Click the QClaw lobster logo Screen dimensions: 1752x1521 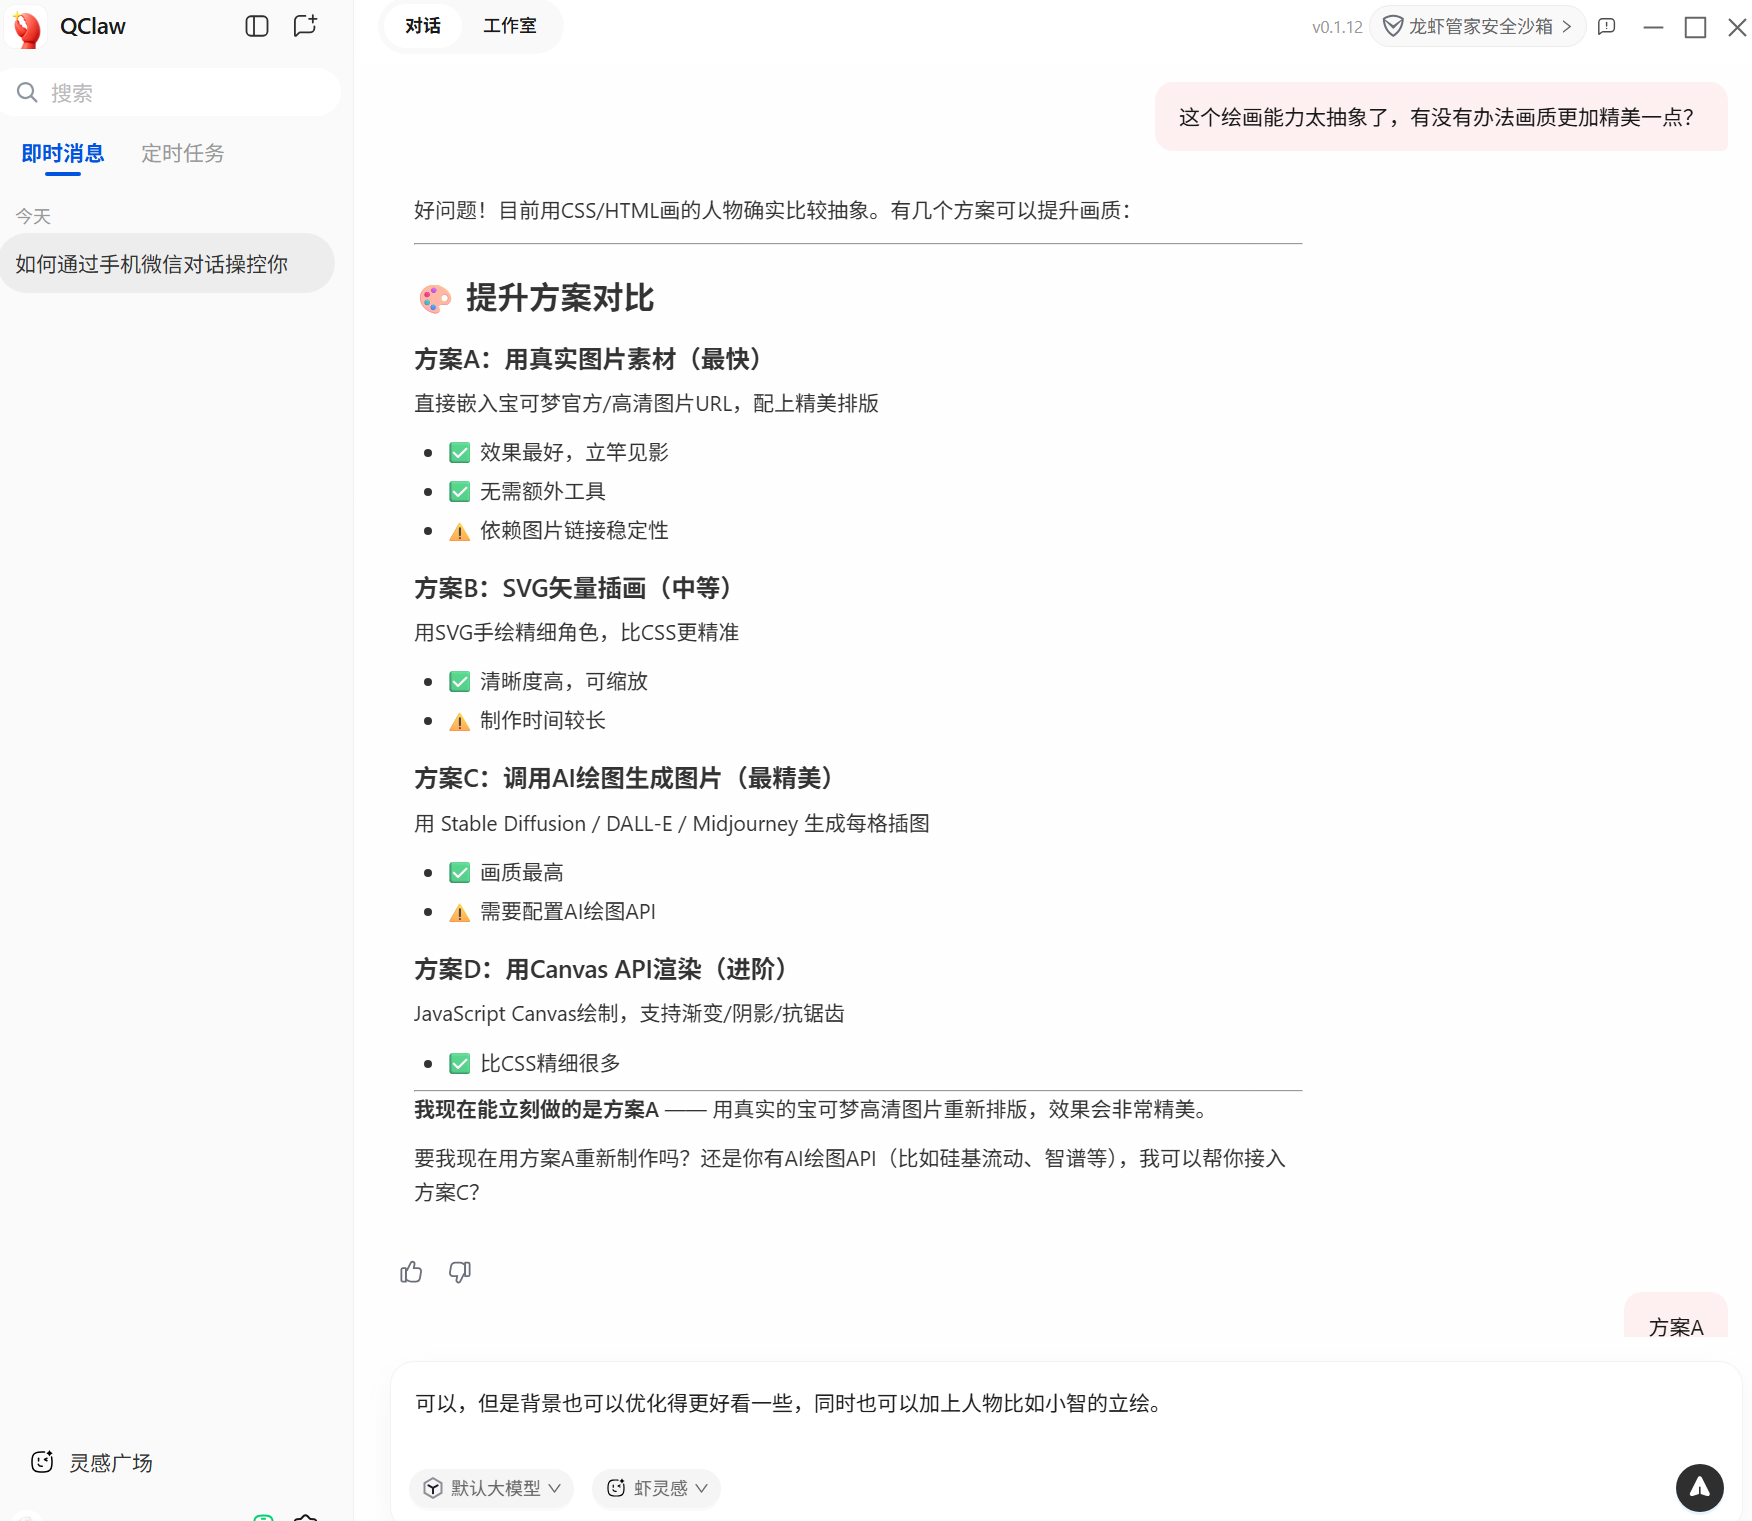point(28,28)
